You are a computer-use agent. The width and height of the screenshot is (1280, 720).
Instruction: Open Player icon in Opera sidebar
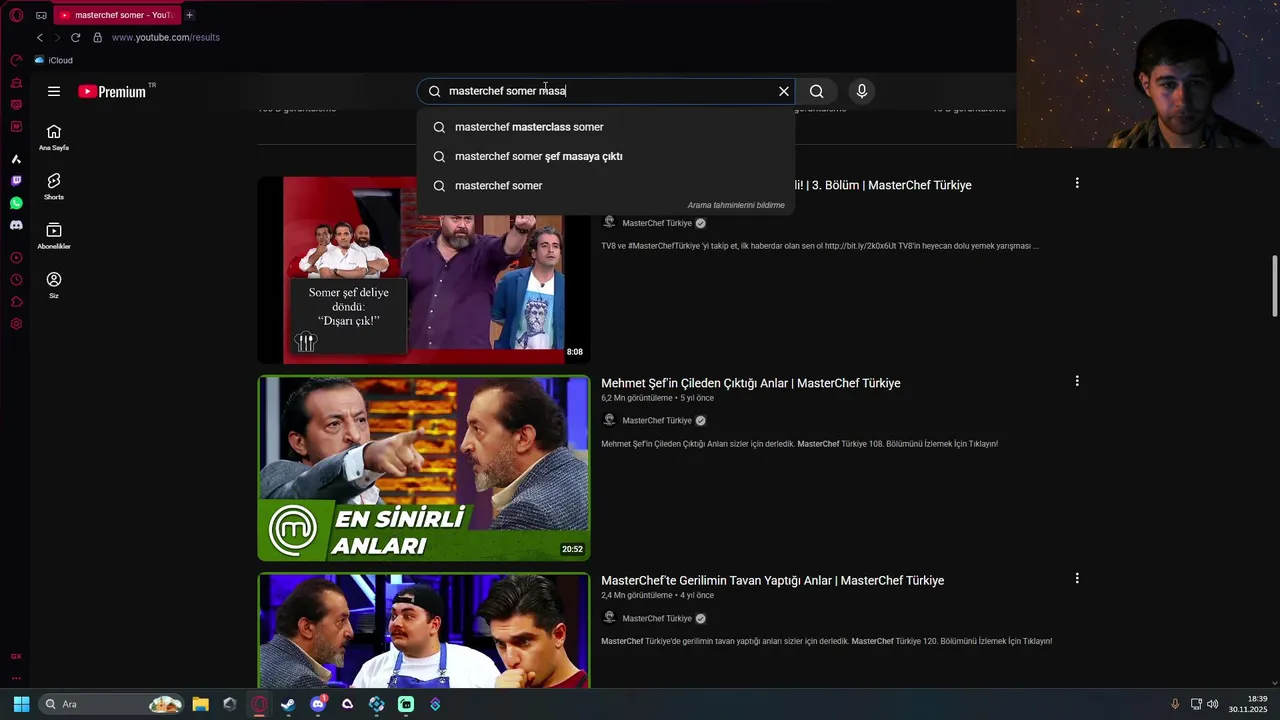point(16,258)
